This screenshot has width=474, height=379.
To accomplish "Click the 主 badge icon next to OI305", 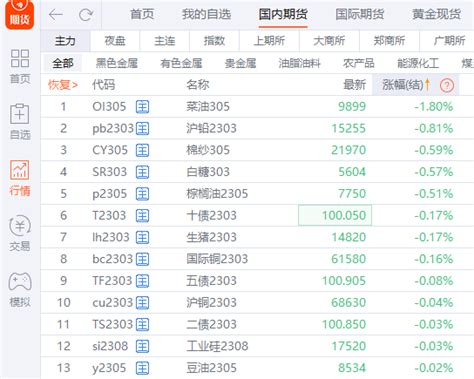I will tap(142, 107).
